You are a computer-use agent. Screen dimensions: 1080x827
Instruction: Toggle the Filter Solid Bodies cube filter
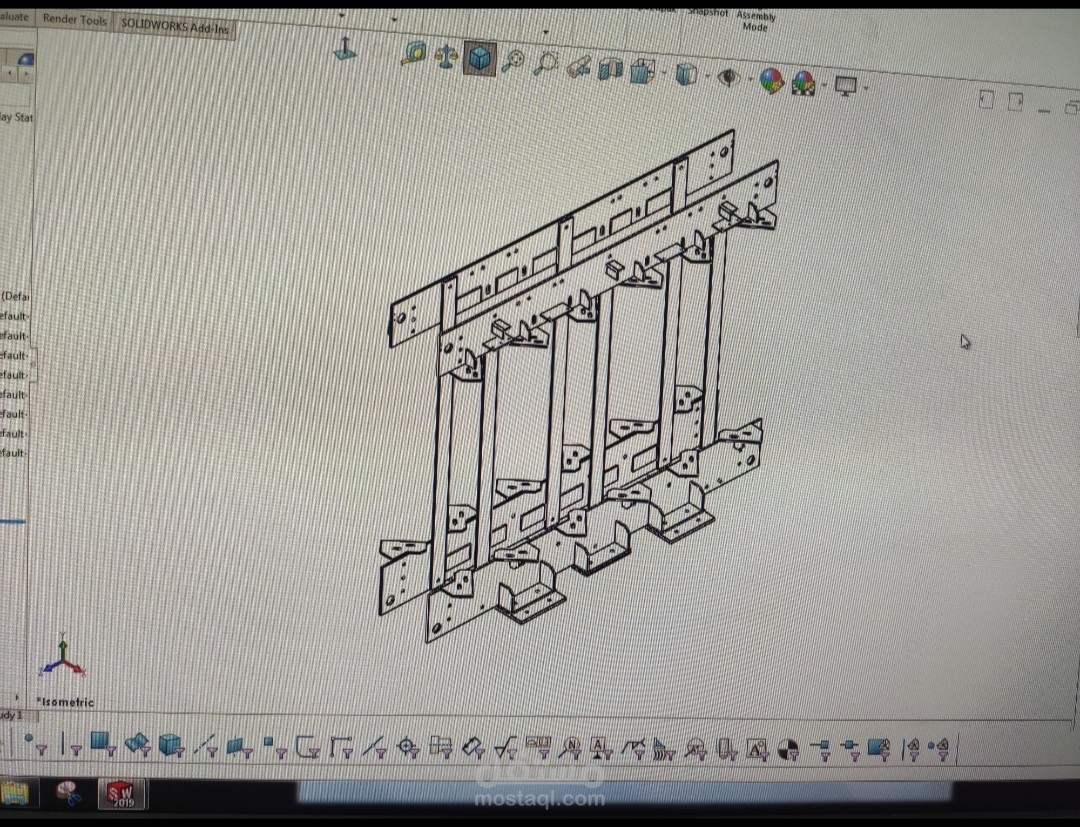tap(170, 745)
